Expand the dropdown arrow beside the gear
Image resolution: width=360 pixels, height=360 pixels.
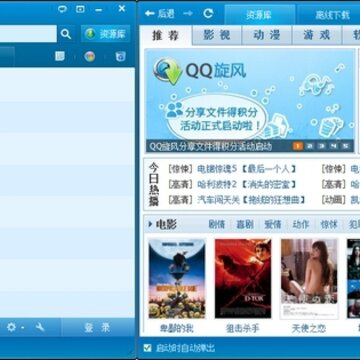pos(22,328)
